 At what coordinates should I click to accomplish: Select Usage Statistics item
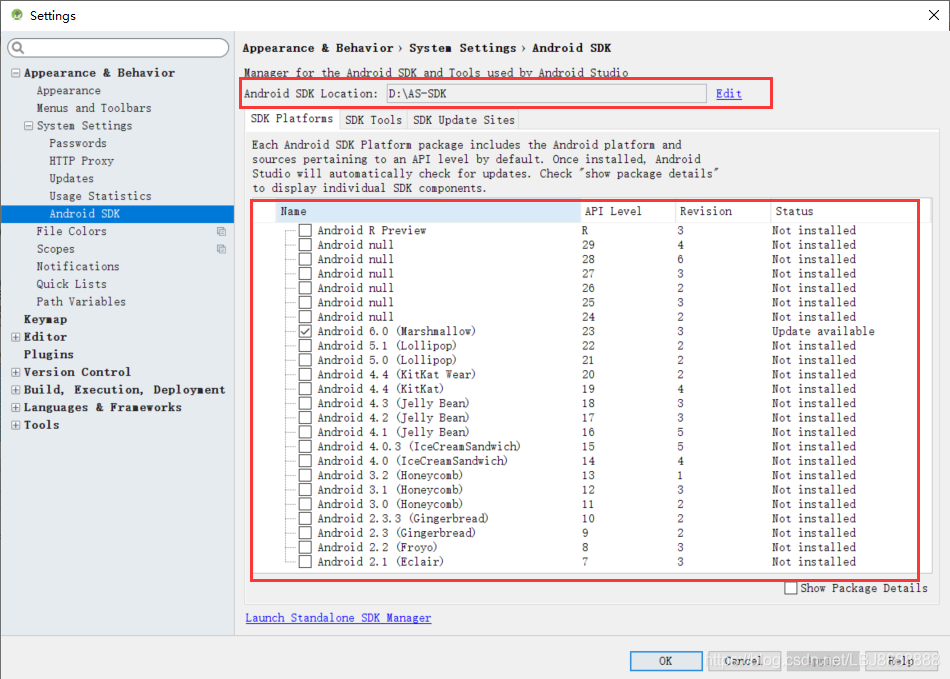pos(101,196)
